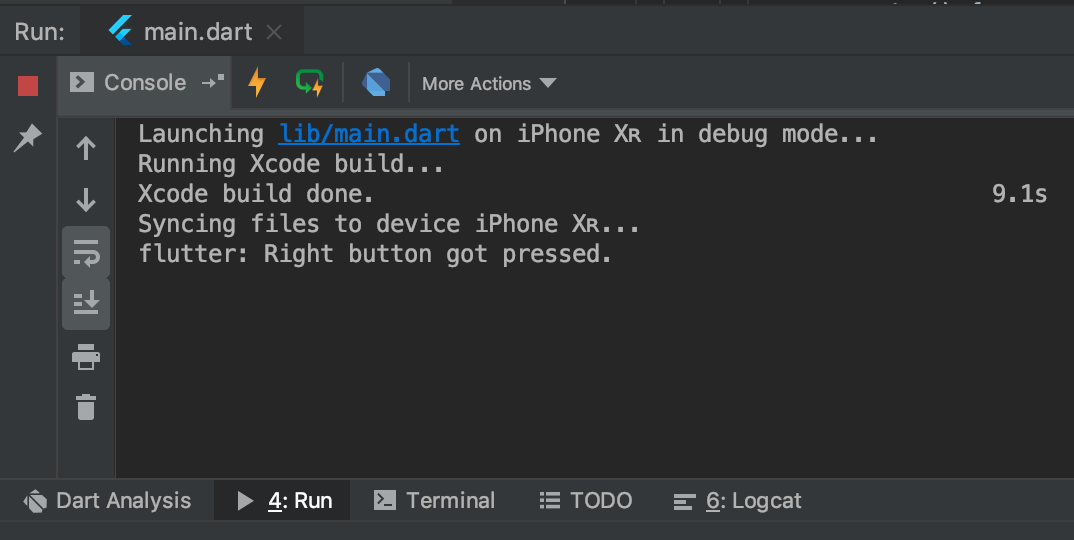Select the Console tab
This screenshot has width=1074, height=540.
point(129,83)
